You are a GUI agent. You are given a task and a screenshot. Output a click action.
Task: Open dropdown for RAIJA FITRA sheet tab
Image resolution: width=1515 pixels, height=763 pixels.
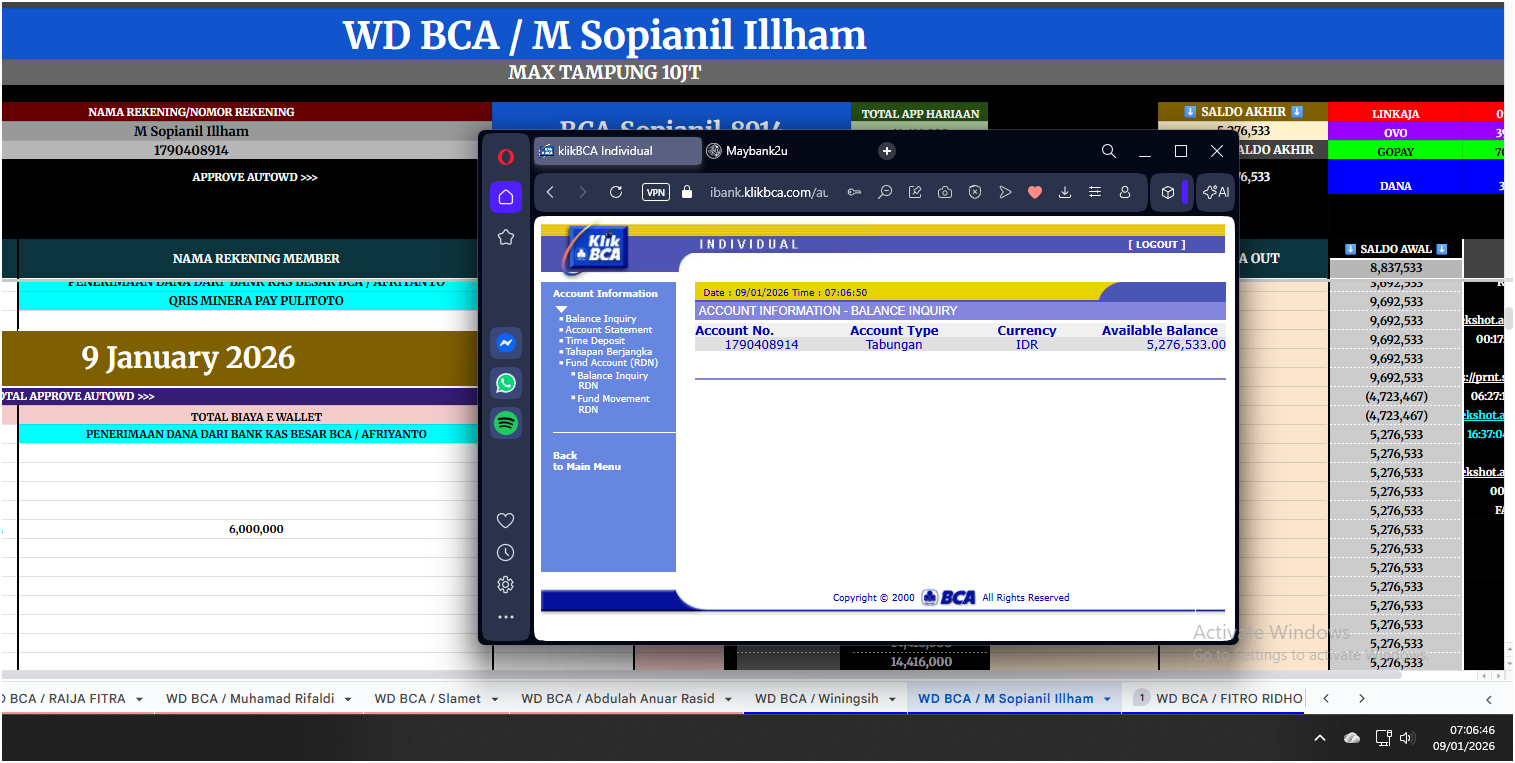[x=139, y=699]
